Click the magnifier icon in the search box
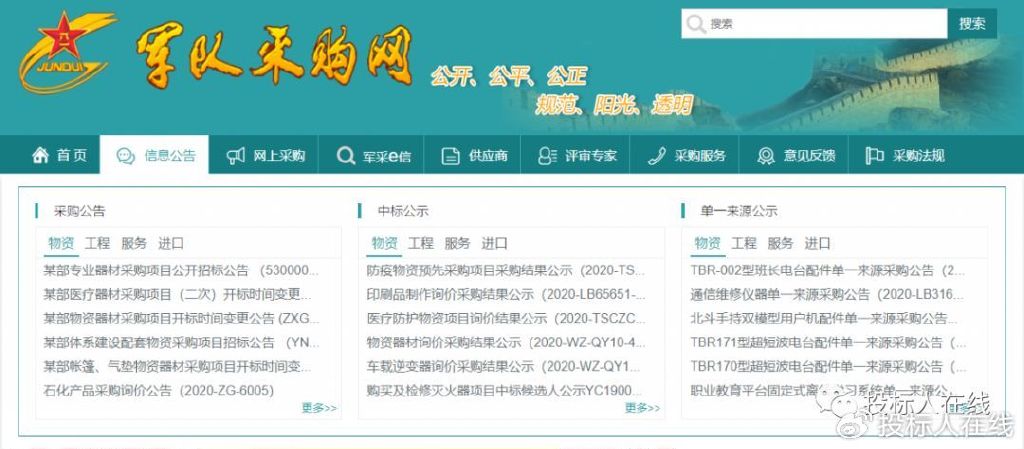1024x449 pixels. (x=696, y=24)
